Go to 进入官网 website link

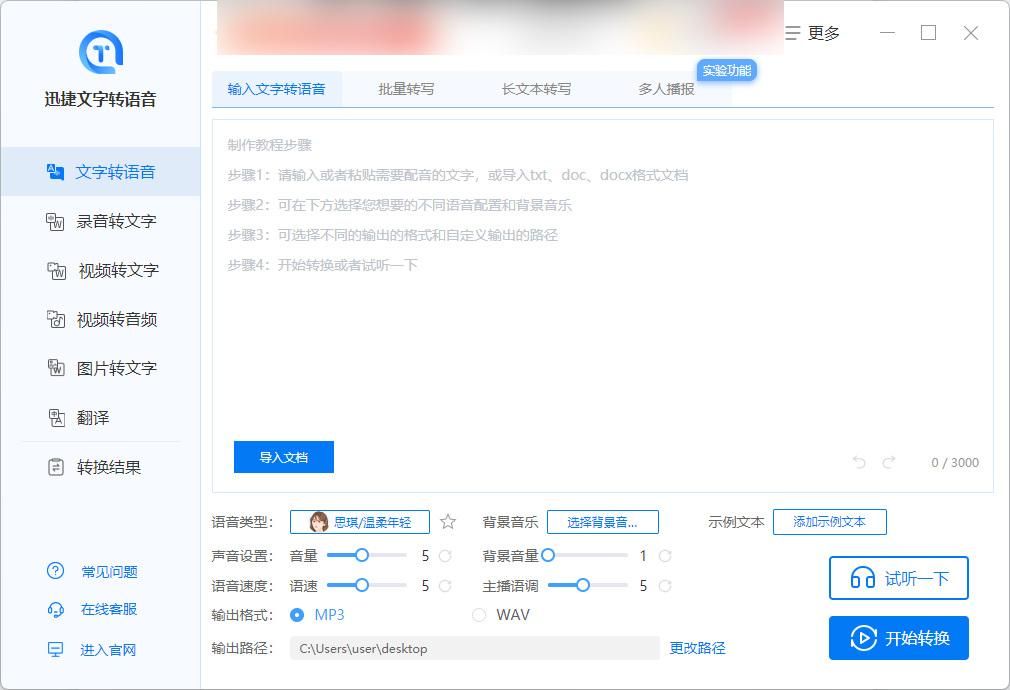coord(92,650)
